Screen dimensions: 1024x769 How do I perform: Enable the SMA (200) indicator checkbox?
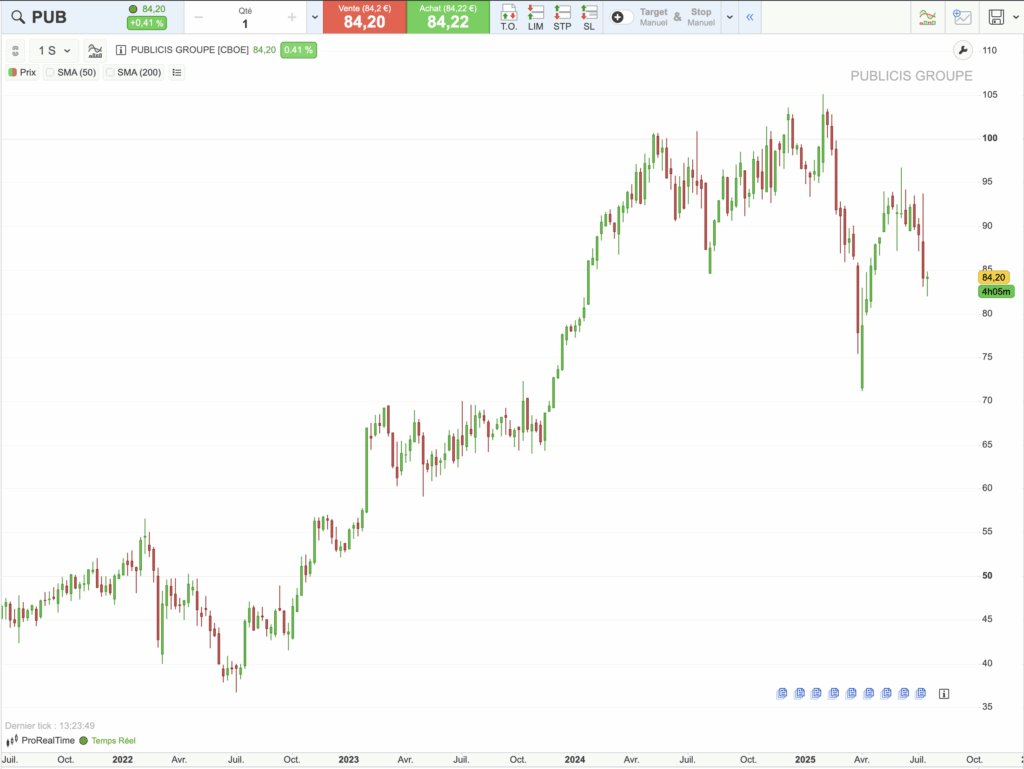pyautogui.click(x=110, y=72)
